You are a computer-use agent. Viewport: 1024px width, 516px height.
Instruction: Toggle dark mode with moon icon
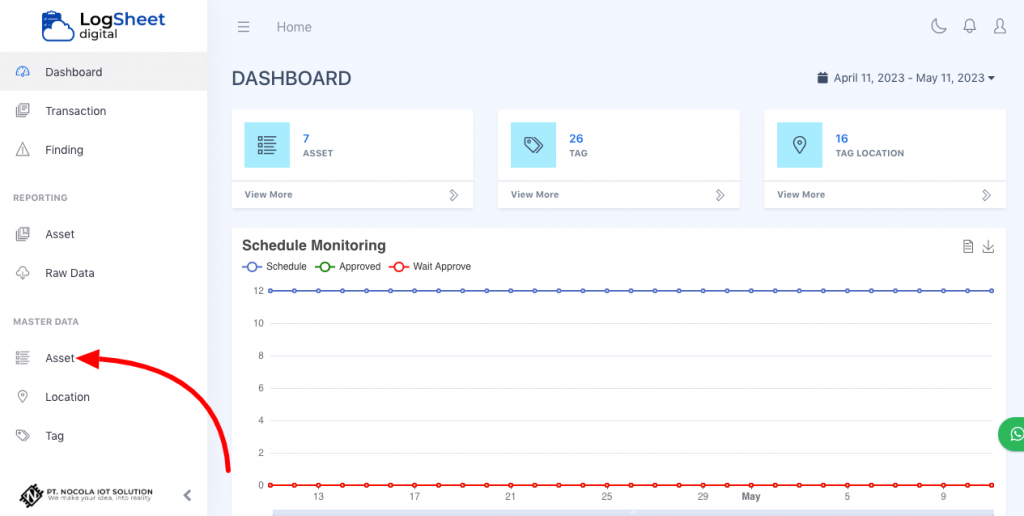tap(938, 26)
